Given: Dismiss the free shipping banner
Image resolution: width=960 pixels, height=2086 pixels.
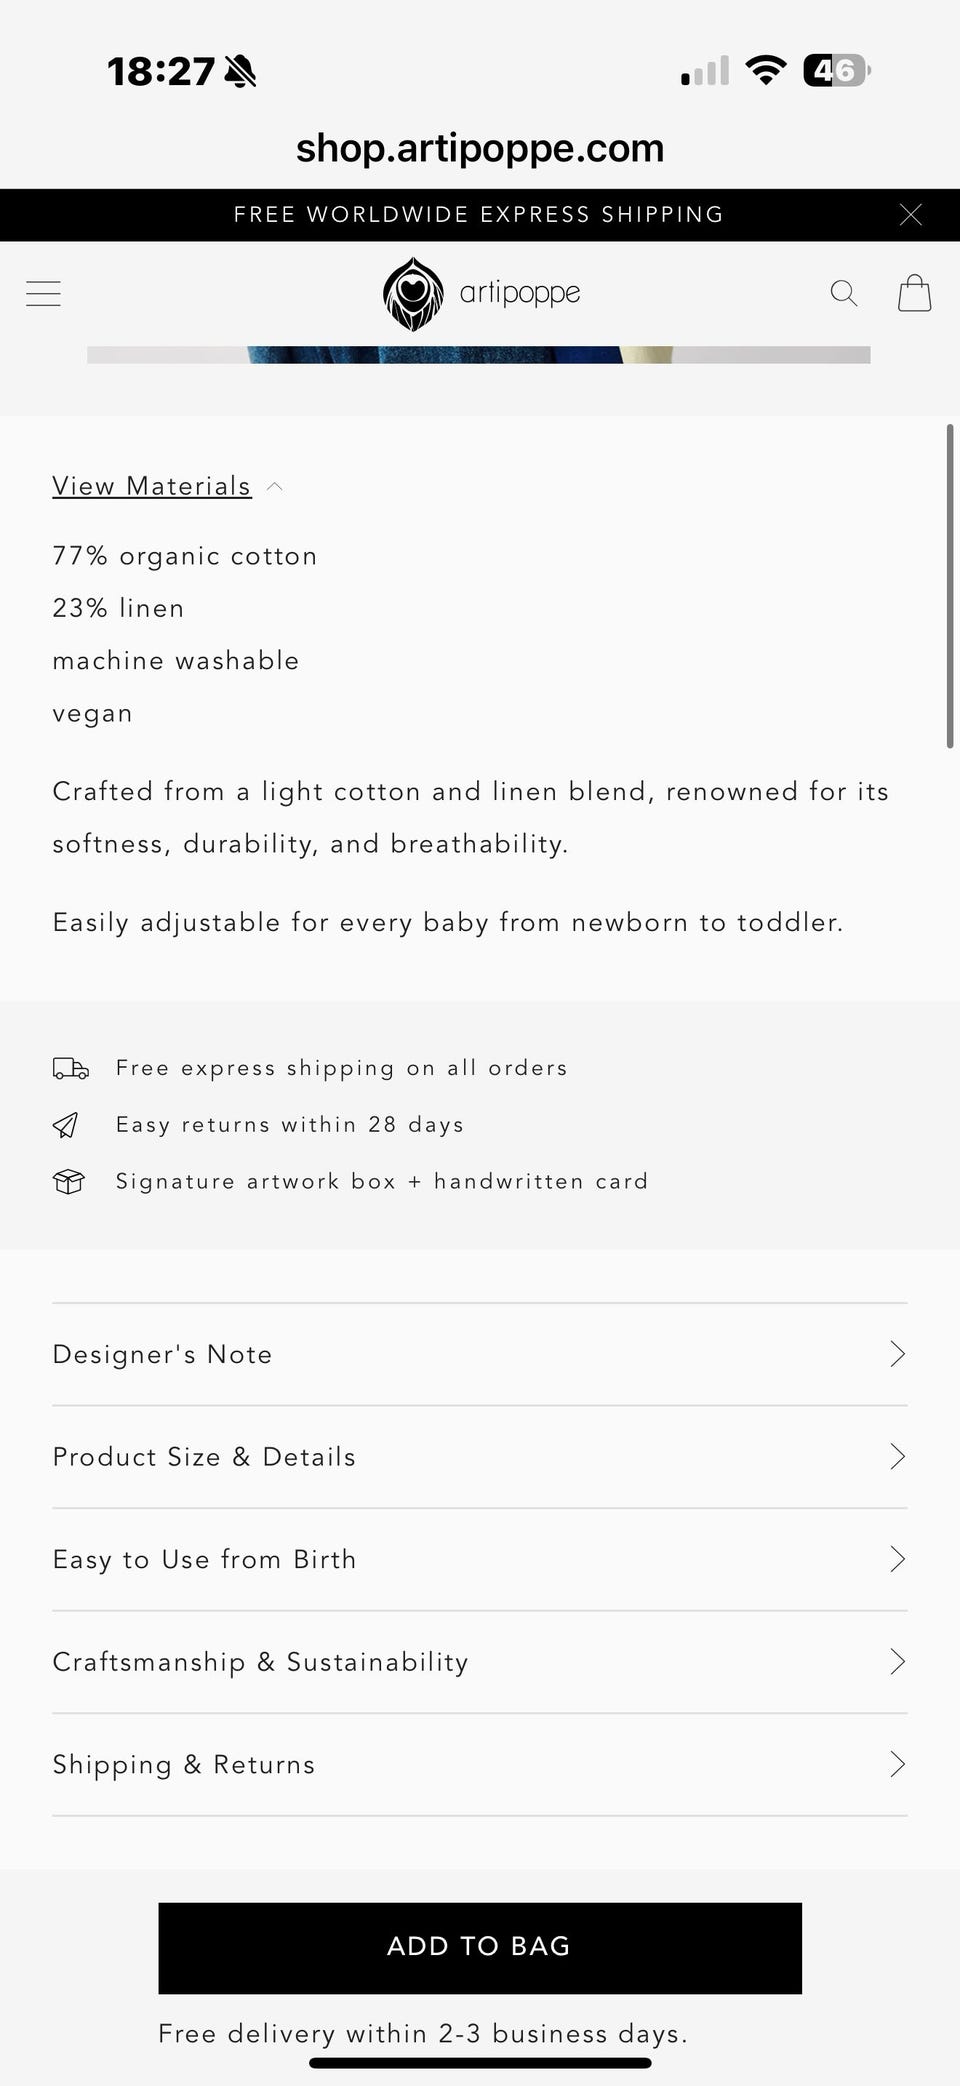Looking at the screenshot, I should (x=910, y=215).
